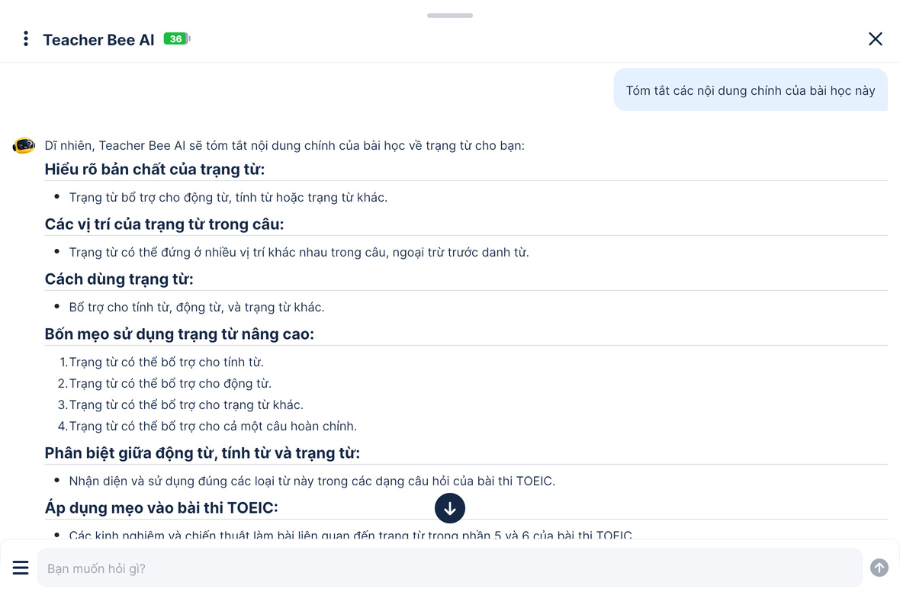The width and height of the screenshot is (900, 600).
Task: Jump to latest message with down arrow
Action: pos(449,508)
